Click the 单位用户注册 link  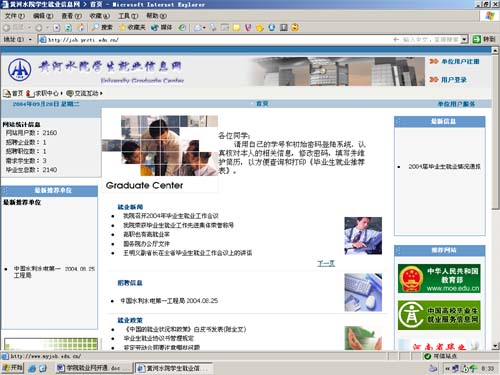tap(454, 61)
